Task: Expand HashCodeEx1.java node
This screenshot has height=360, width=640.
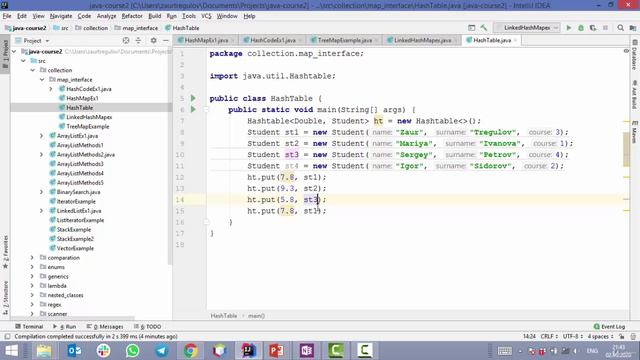Action: coord(51,89)
